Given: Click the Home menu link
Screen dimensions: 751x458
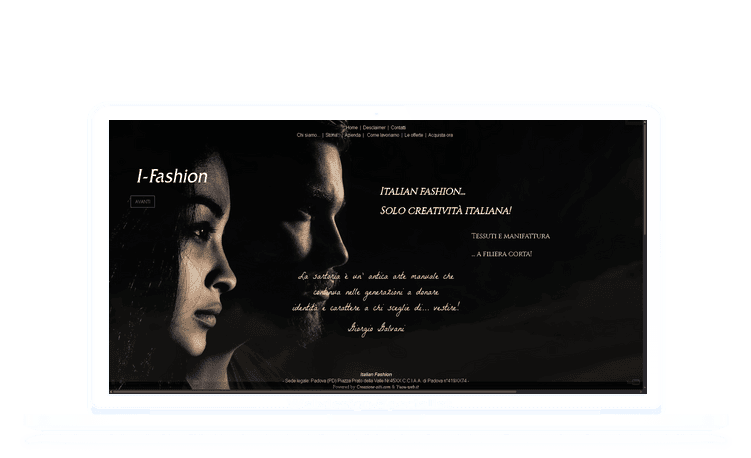Looking at the screenshot, I should [351, 128].
